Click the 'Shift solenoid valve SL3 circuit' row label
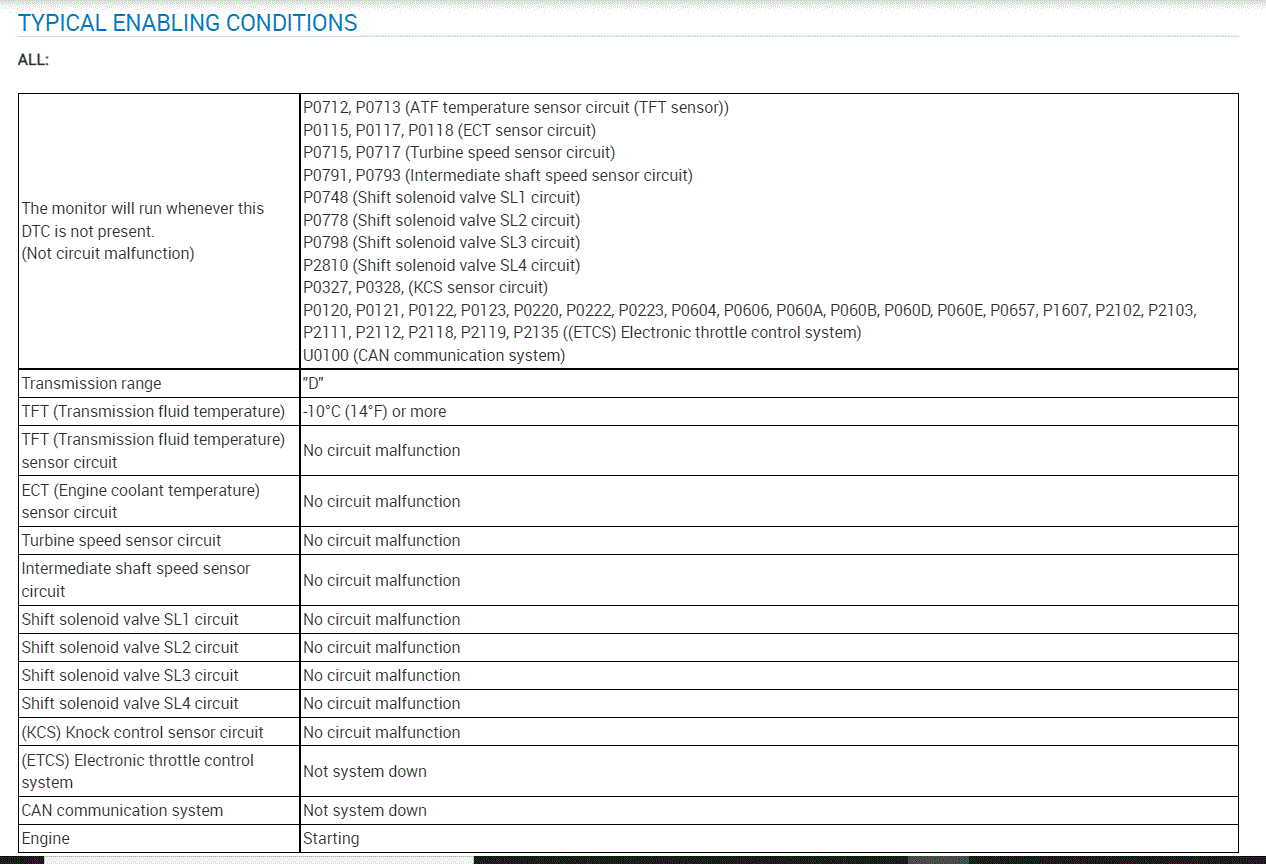Image resolution: width=1266 pixels, height=864 pixels. click(x=130, y=675)
